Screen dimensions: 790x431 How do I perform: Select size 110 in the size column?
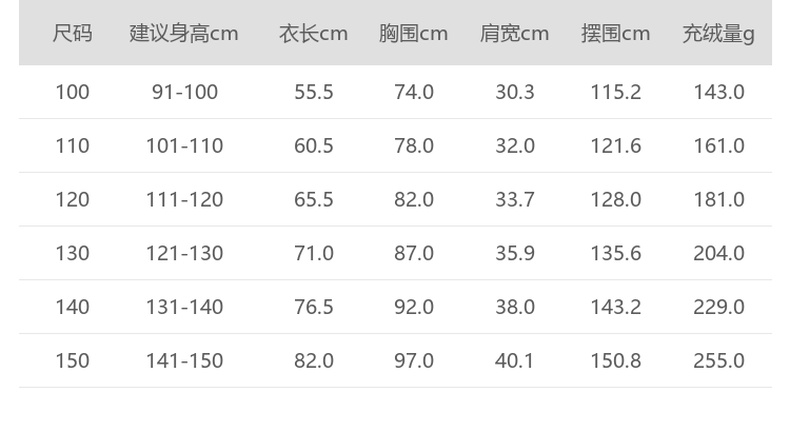pyautogui.click(x=72, y=146)
